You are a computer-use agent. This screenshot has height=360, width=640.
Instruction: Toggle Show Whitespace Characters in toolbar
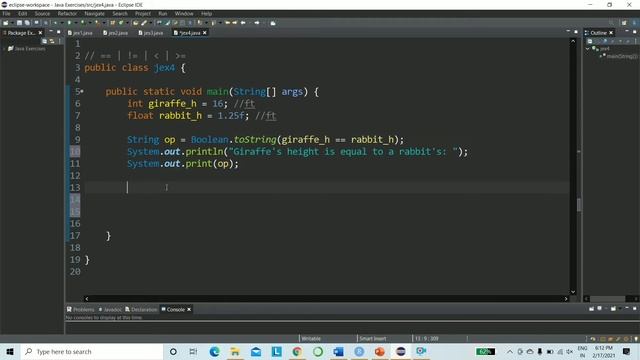(190, 23)
